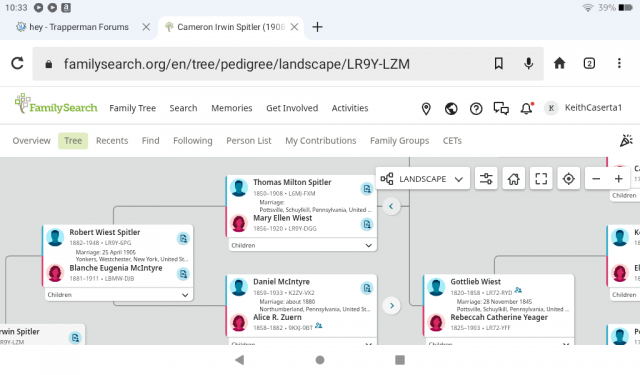Image resolution: width=640 pixels, height=375 pixels.
Task: Tap the microphone voice search icon
Action: coord(528,63)
